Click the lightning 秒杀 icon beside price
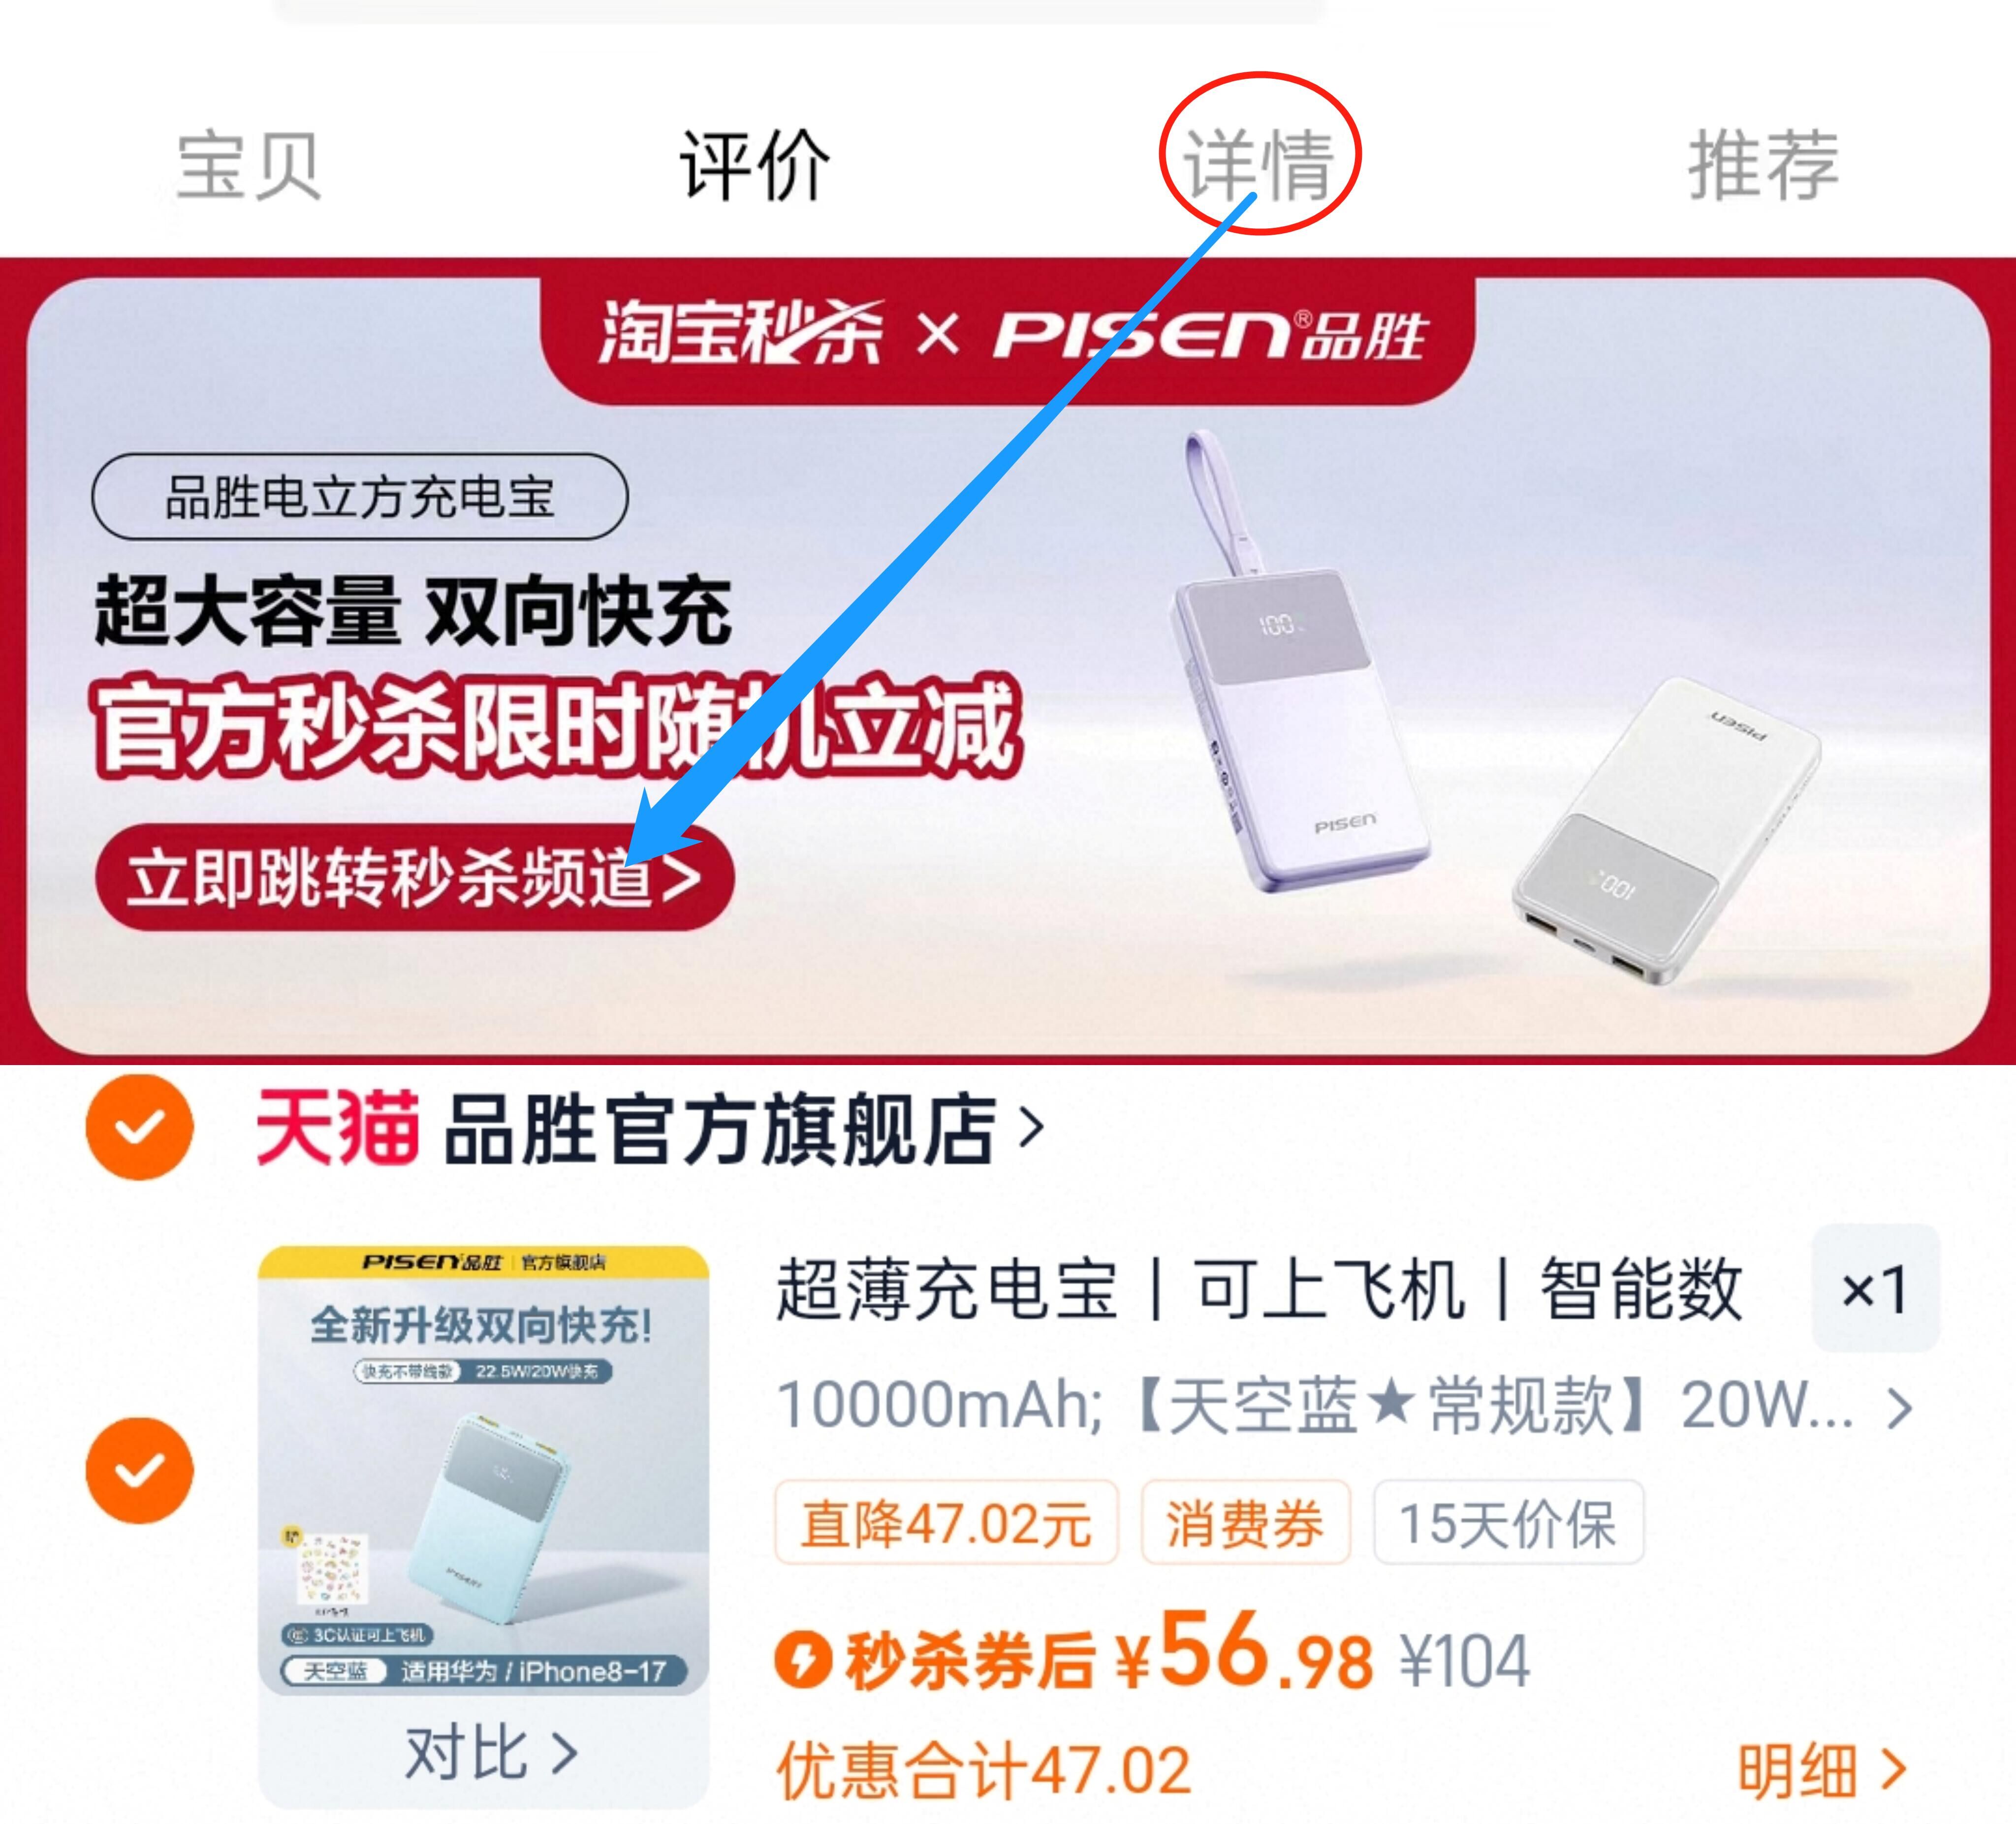2016x1824 pixels. [802, 1660]
